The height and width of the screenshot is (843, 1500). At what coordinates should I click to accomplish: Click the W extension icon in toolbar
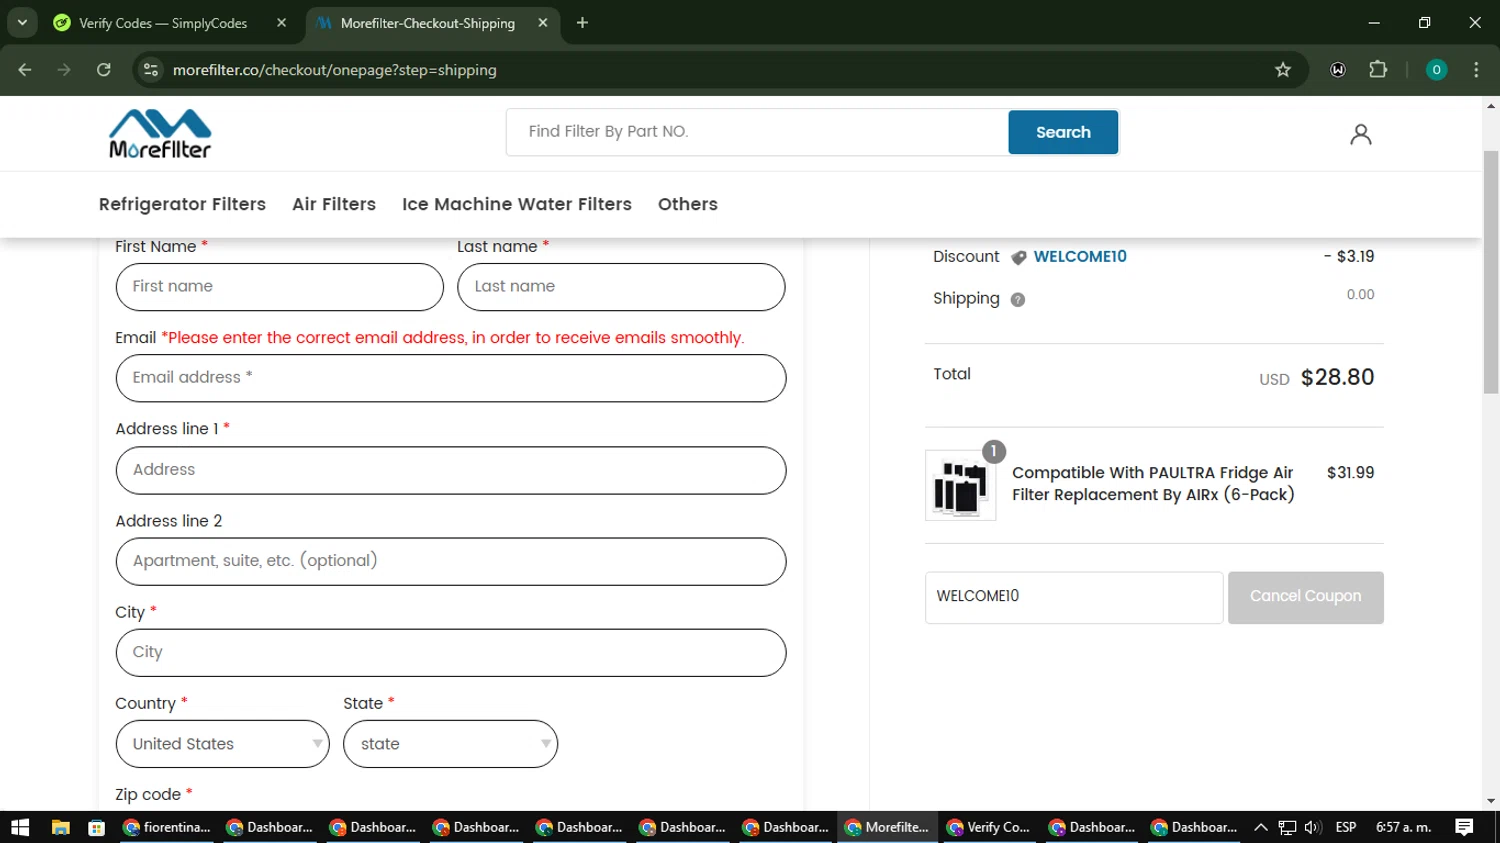click(1338, 69)
